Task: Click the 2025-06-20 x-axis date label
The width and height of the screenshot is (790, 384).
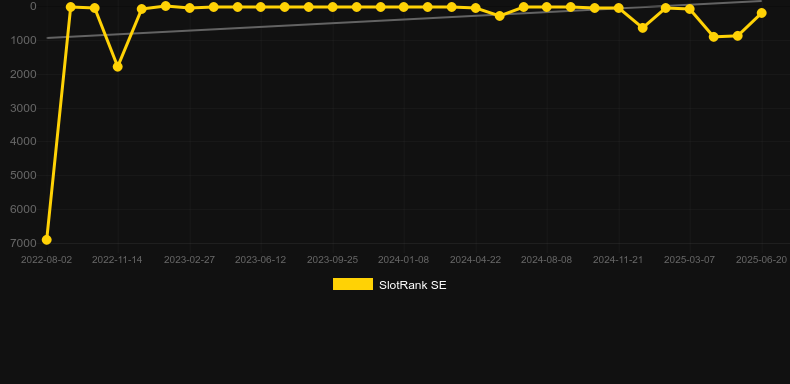Action: point(761,260)
